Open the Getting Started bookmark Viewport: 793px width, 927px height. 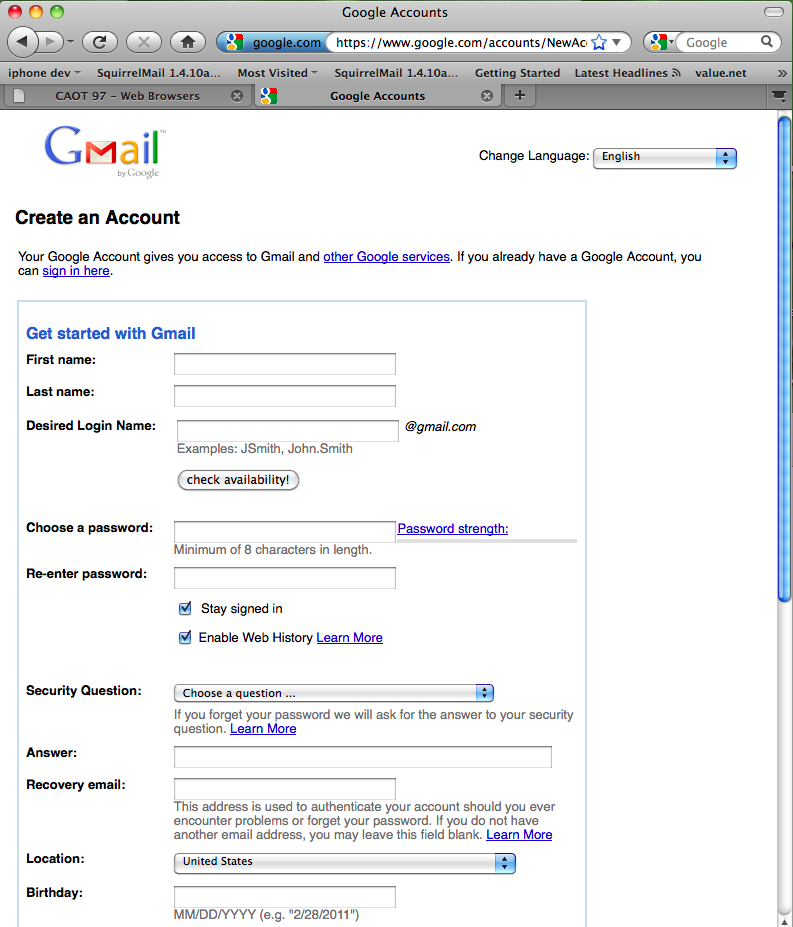[517, 73]
